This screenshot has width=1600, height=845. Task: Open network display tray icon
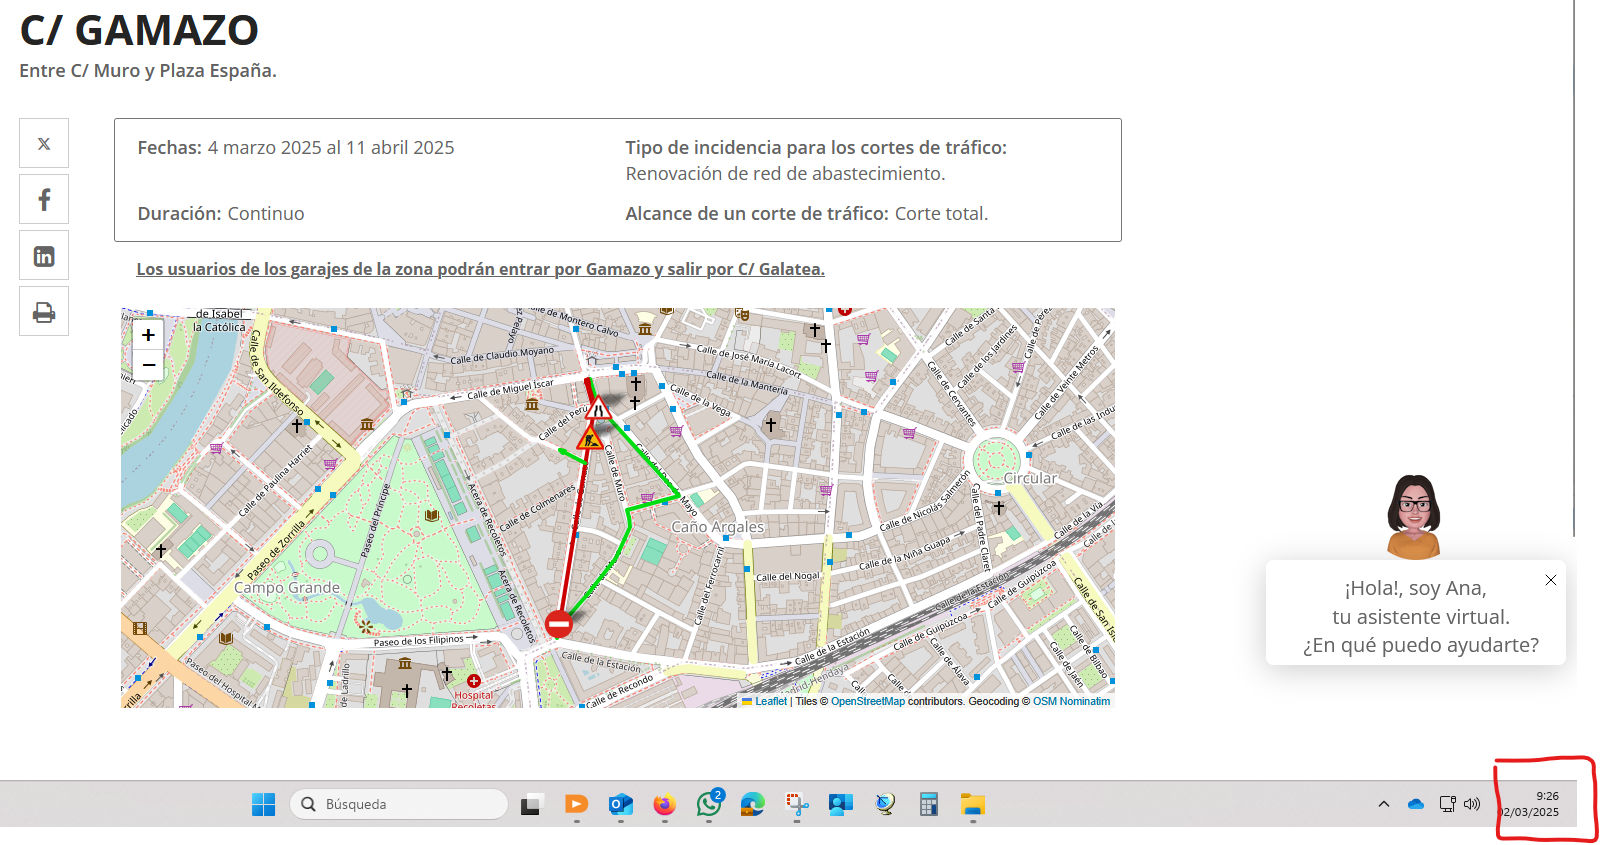[x=1448, y=804]
